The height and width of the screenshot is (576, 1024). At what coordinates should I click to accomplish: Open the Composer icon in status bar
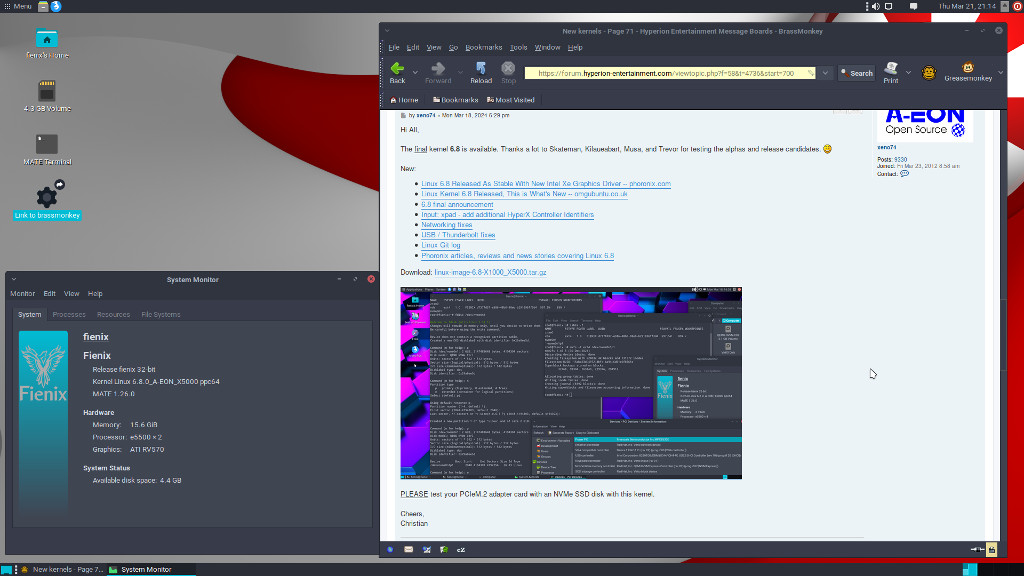426,550
